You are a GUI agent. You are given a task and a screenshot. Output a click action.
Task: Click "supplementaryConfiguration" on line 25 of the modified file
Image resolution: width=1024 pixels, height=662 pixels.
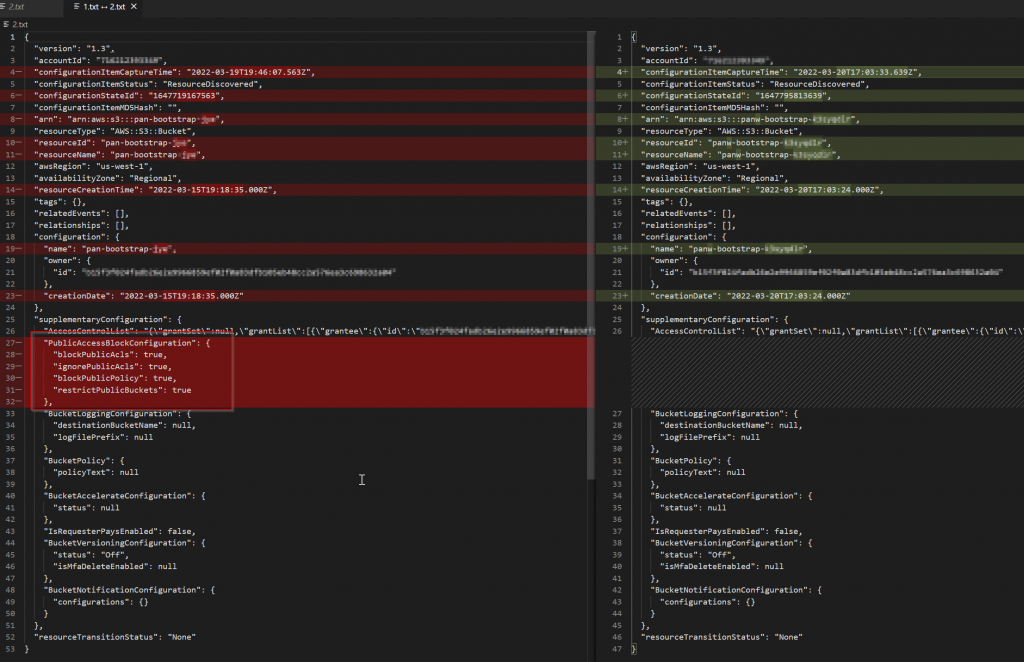click(x=707, y=319)
